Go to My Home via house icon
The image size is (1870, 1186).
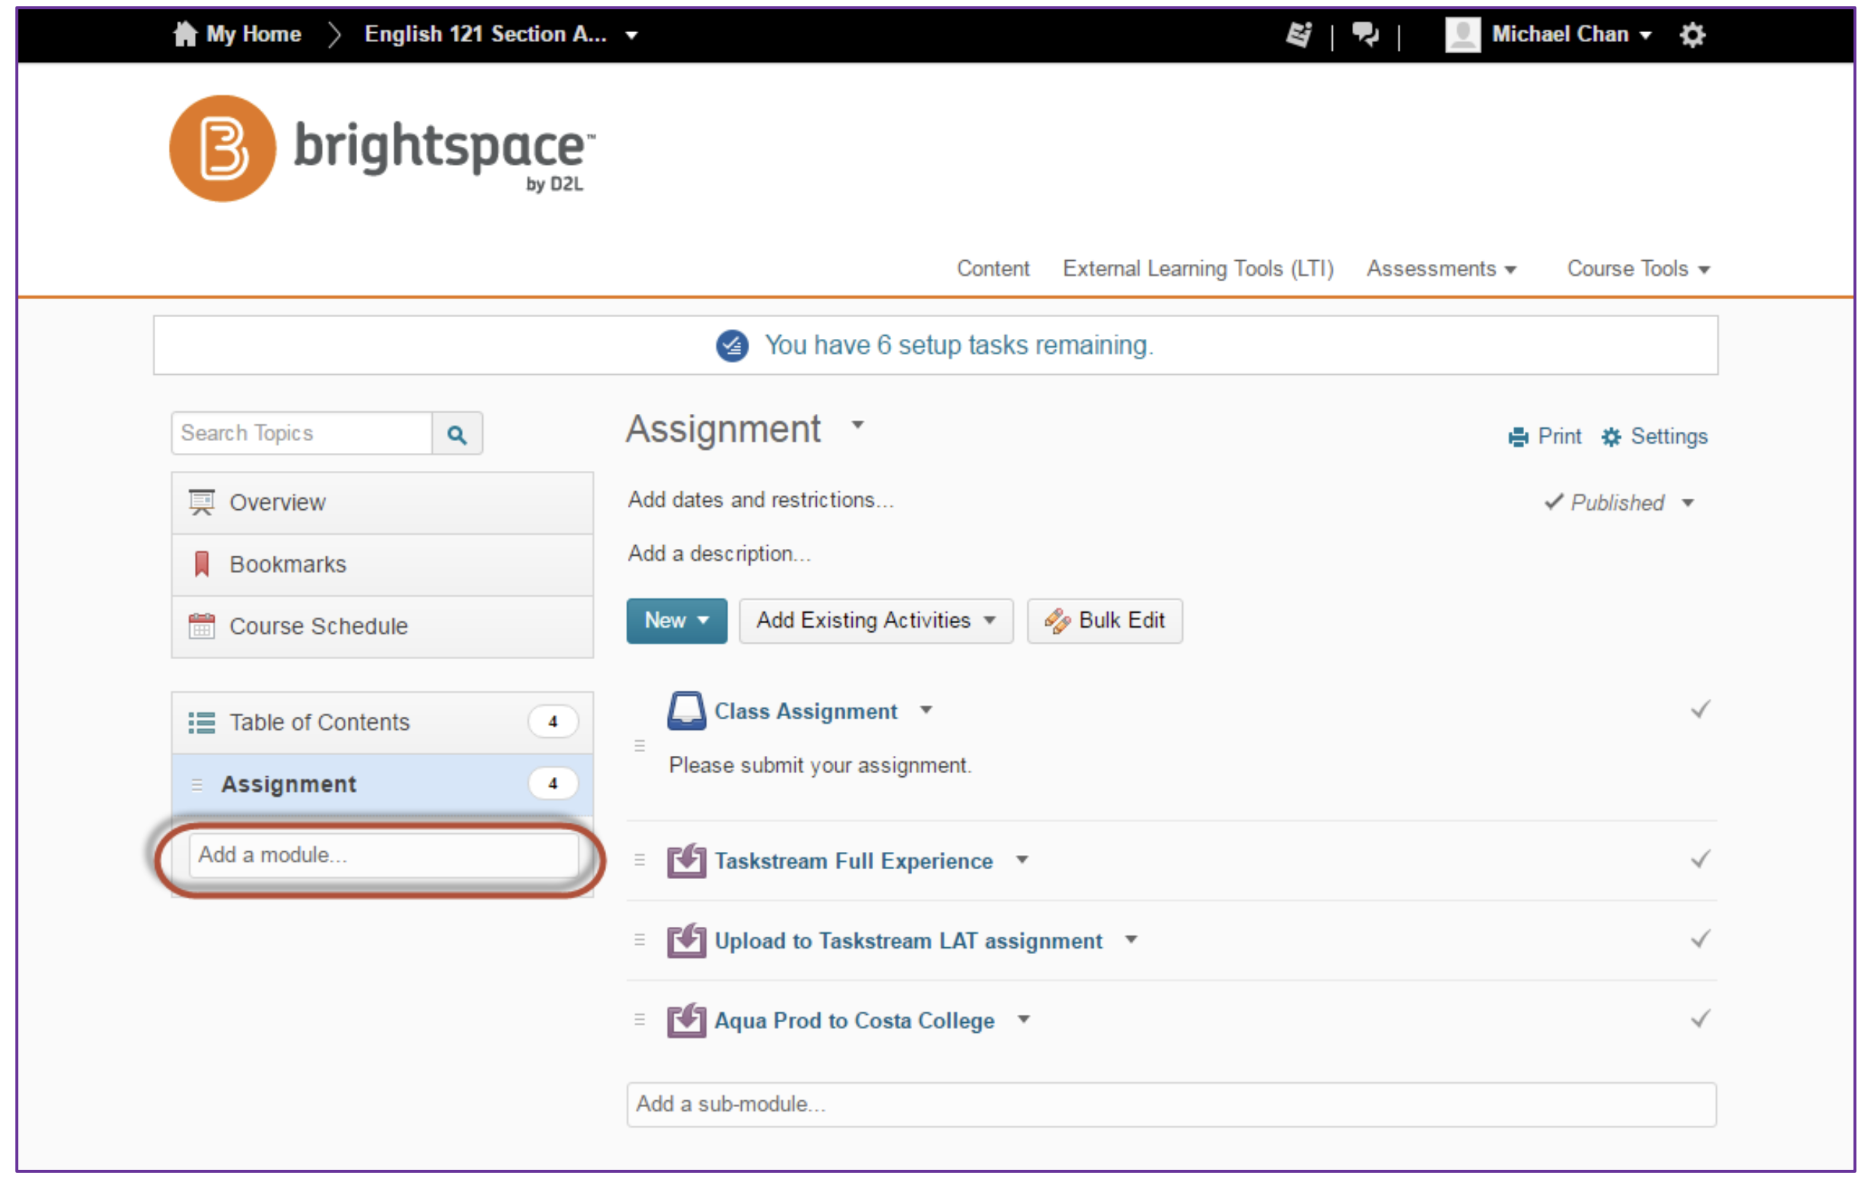[x=185, y=34]
